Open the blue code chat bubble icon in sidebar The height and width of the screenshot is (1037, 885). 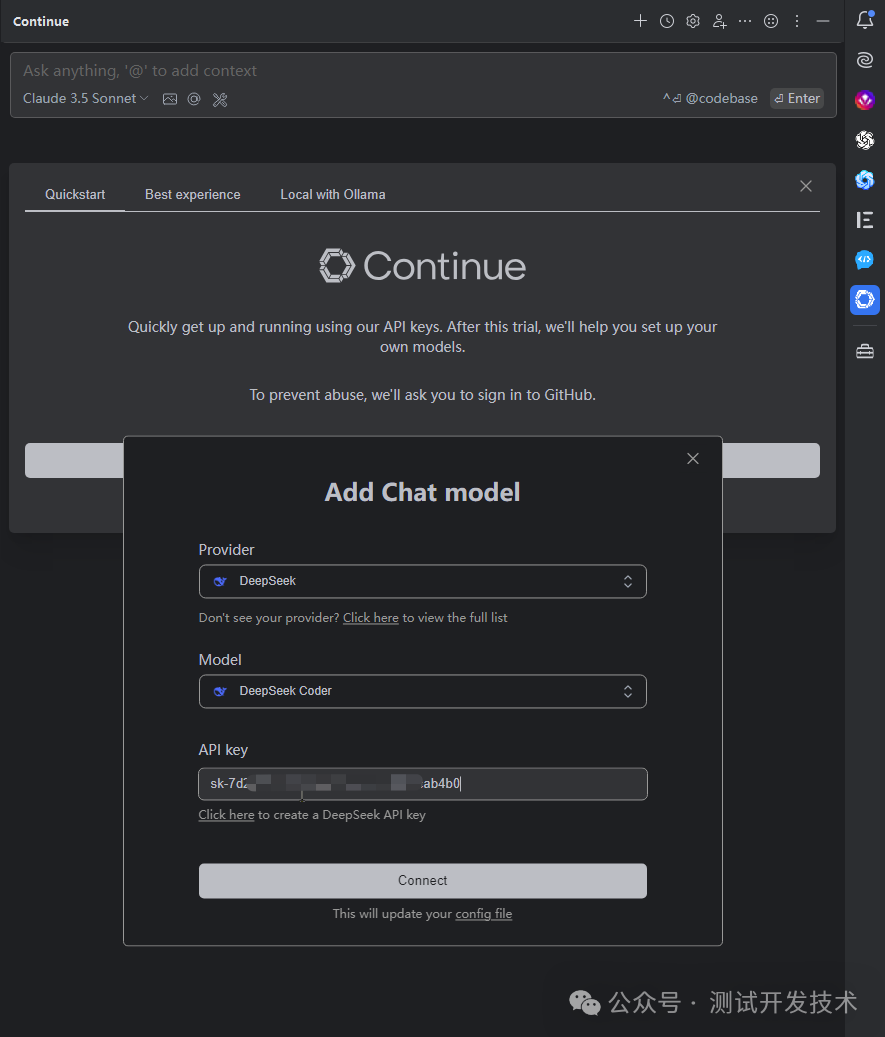[x=864, y=259]
